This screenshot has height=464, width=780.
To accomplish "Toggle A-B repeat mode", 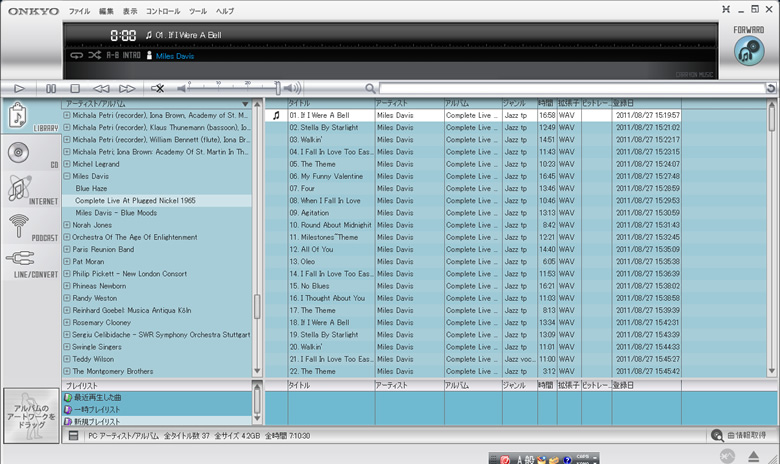I will [x=112, y=55].
